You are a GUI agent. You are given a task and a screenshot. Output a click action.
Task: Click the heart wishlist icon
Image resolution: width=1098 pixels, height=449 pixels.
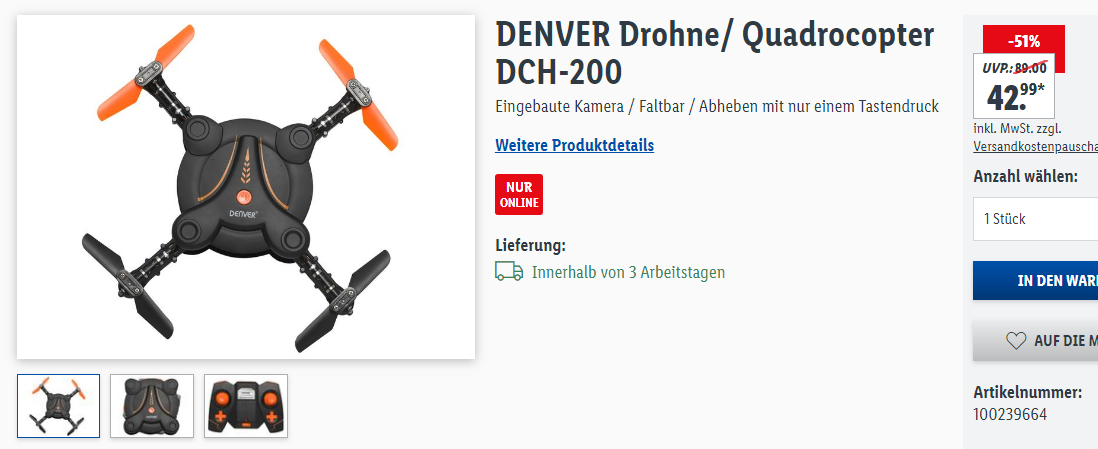1015,341
